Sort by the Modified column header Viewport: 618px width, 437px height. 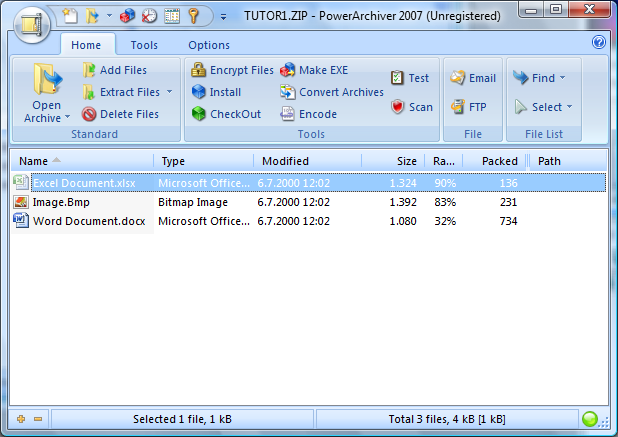tap(307, 161)
